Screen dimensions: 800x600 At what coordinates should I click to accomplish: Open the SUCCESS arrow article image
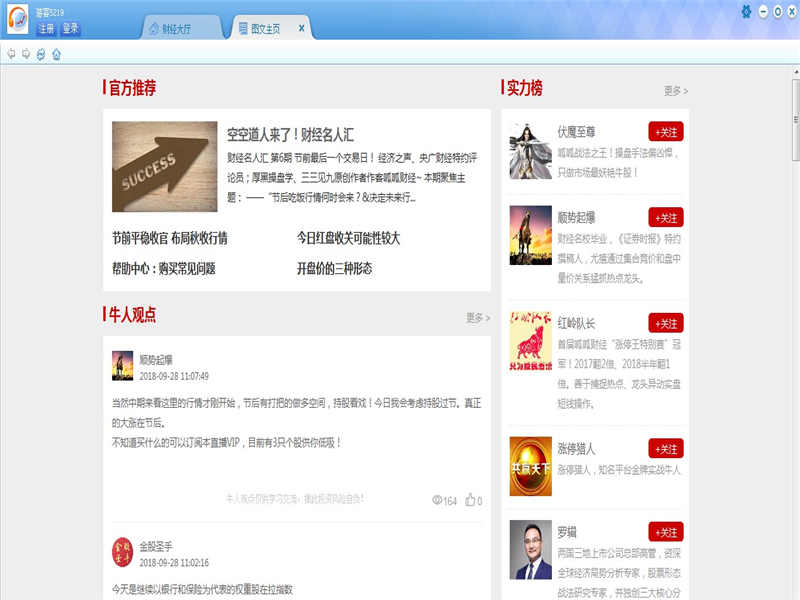click(165, 167)
